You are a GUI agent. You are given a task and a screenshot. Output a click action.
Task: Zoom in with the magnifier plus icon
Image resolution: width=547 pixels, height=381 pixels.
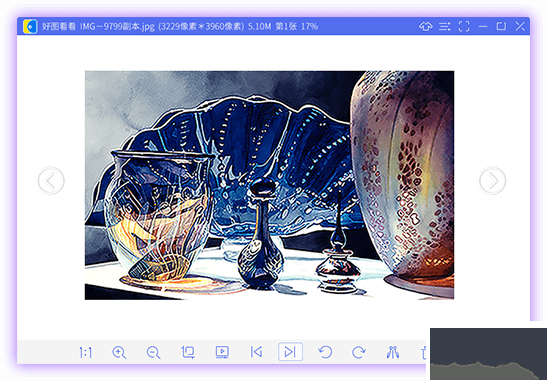click(x=119, y=352)
